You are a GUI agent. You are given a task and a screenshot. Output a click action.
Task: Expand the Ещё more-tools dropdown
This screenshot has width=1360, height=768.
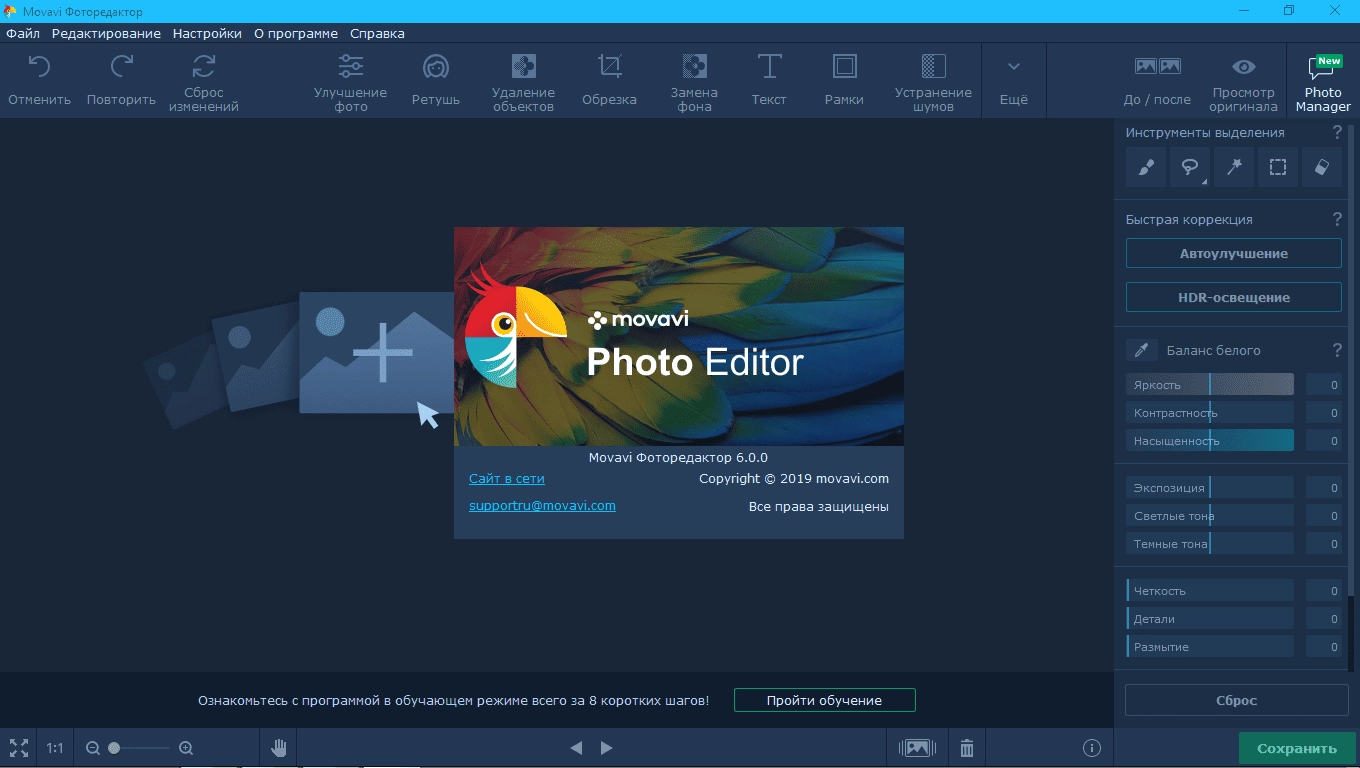point(1013,80)
